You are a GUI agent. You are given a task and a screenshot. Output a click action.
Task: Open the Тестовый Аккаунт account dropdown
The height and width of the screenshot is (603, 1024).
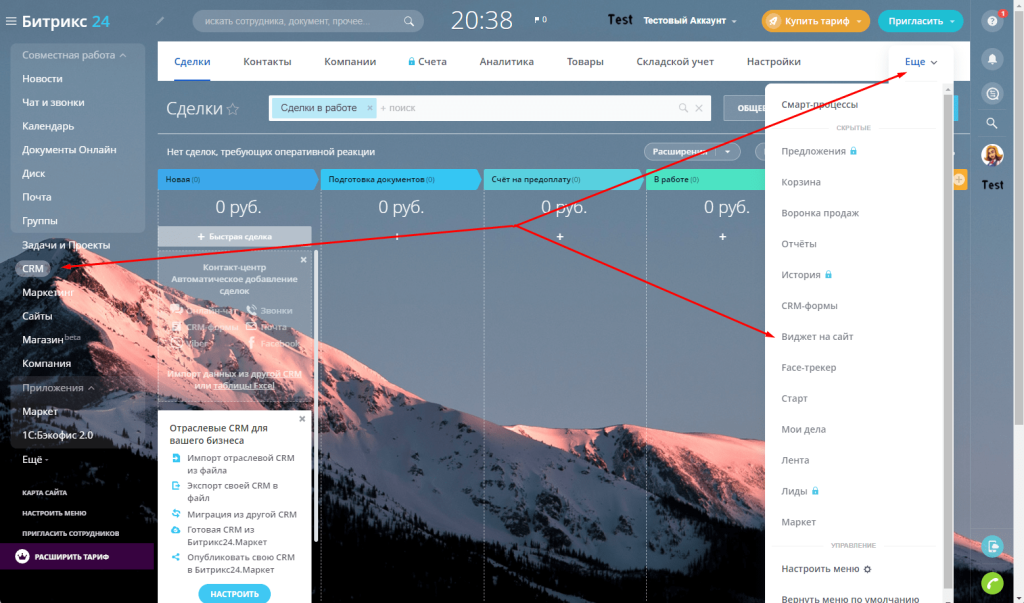click(690, 20)
